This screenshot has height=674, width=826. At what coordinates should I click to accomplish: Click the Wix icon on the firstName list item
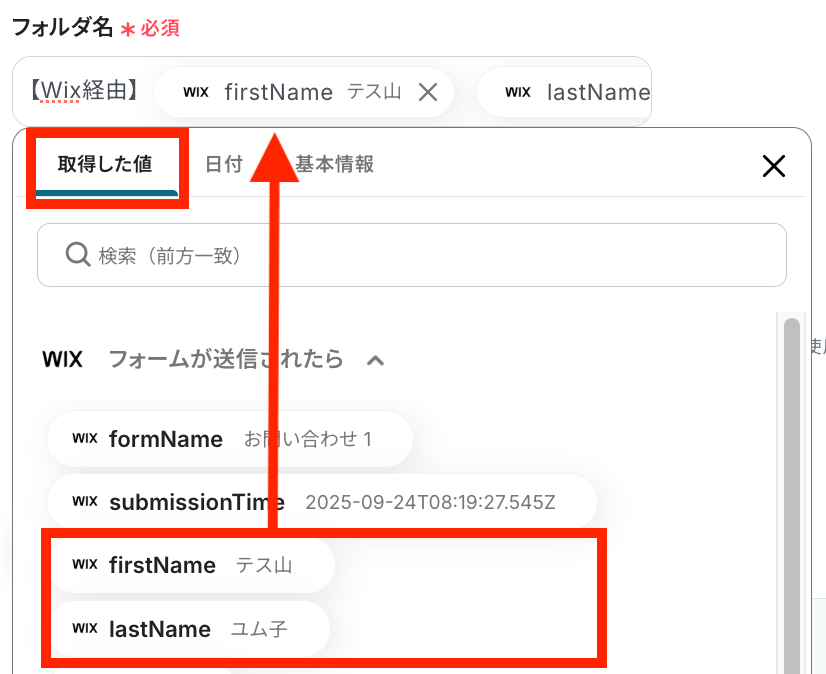[85, 564]
